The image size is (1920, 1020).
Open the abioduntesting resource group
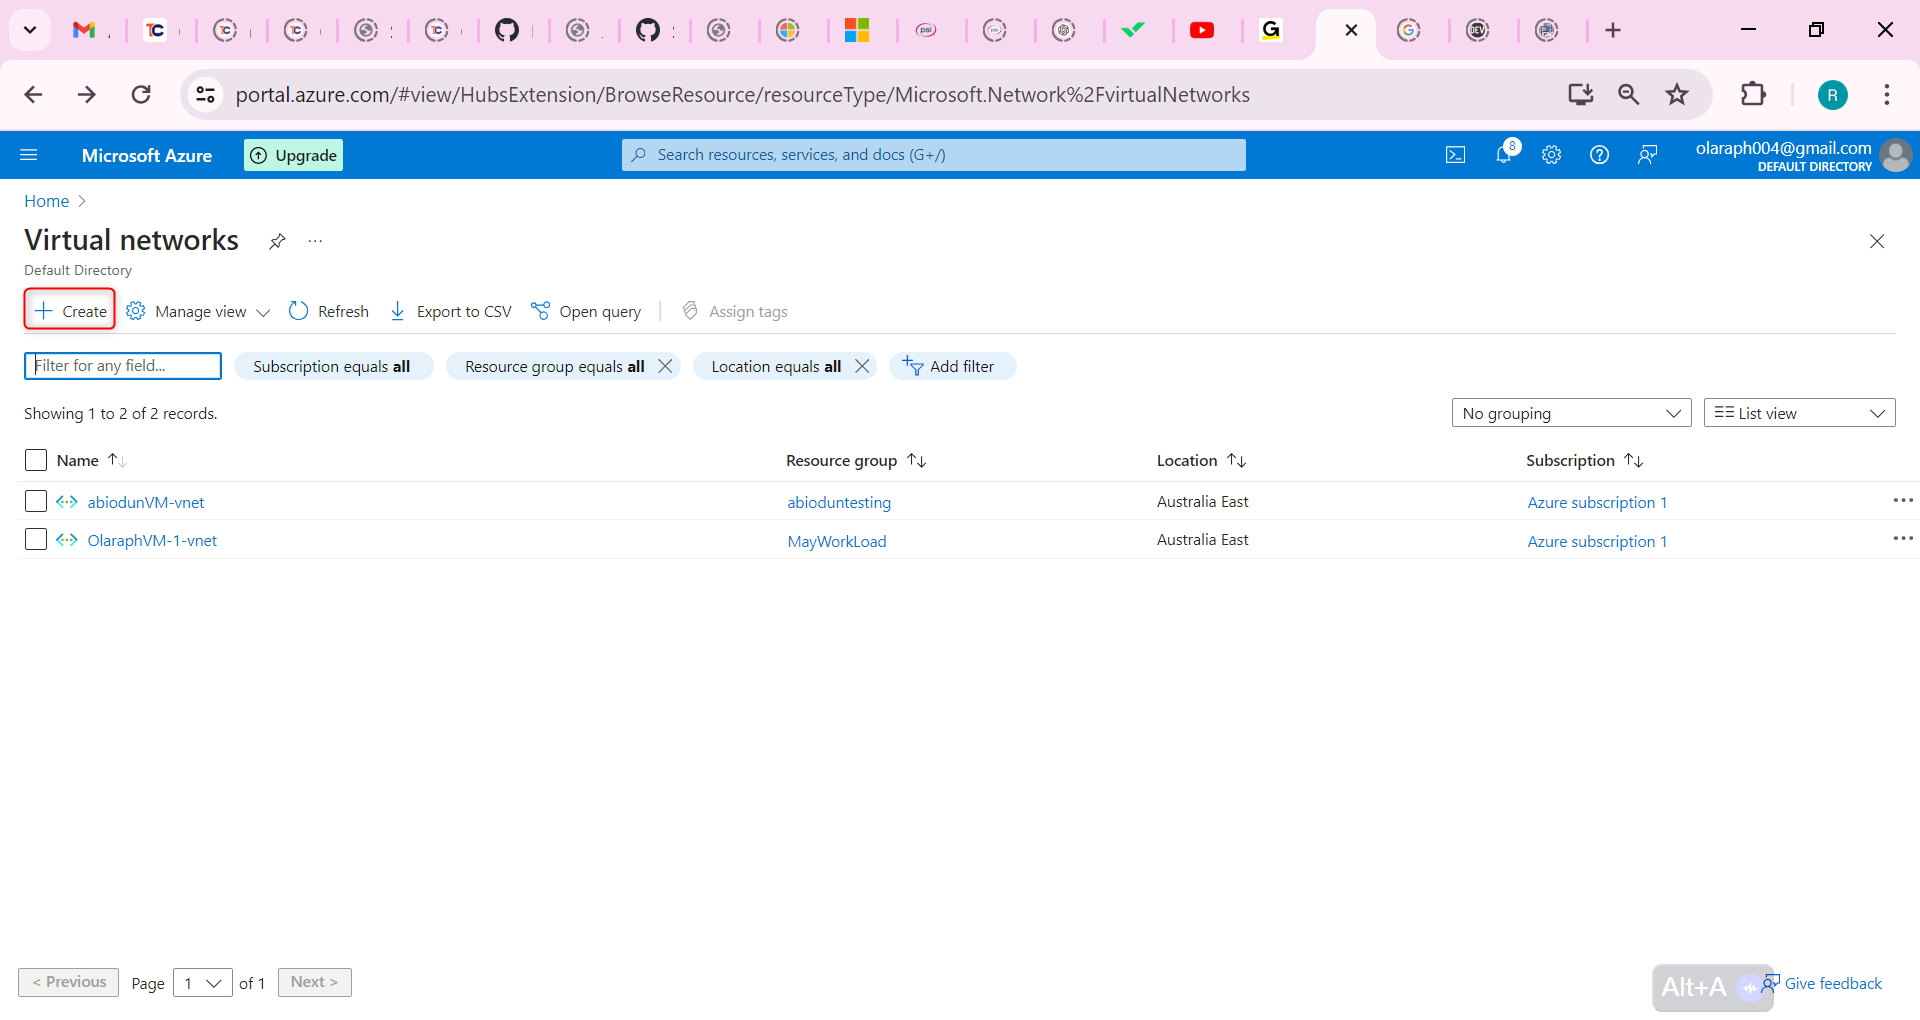(x=839, y=502)
